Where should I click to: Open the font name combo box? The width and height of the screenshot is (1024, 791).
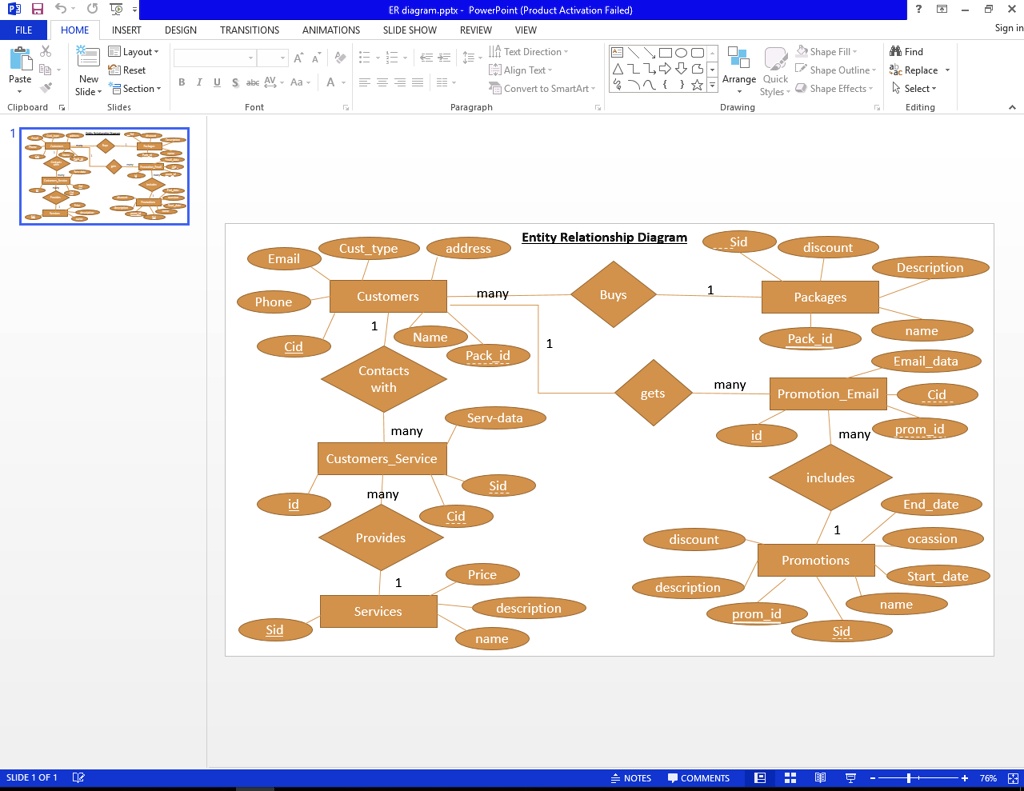[214, 58]
